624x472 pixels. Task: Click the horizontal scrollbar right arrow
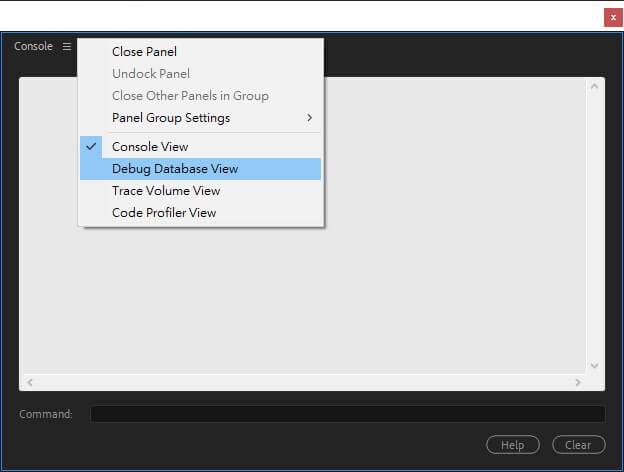(x=578, y=383)
